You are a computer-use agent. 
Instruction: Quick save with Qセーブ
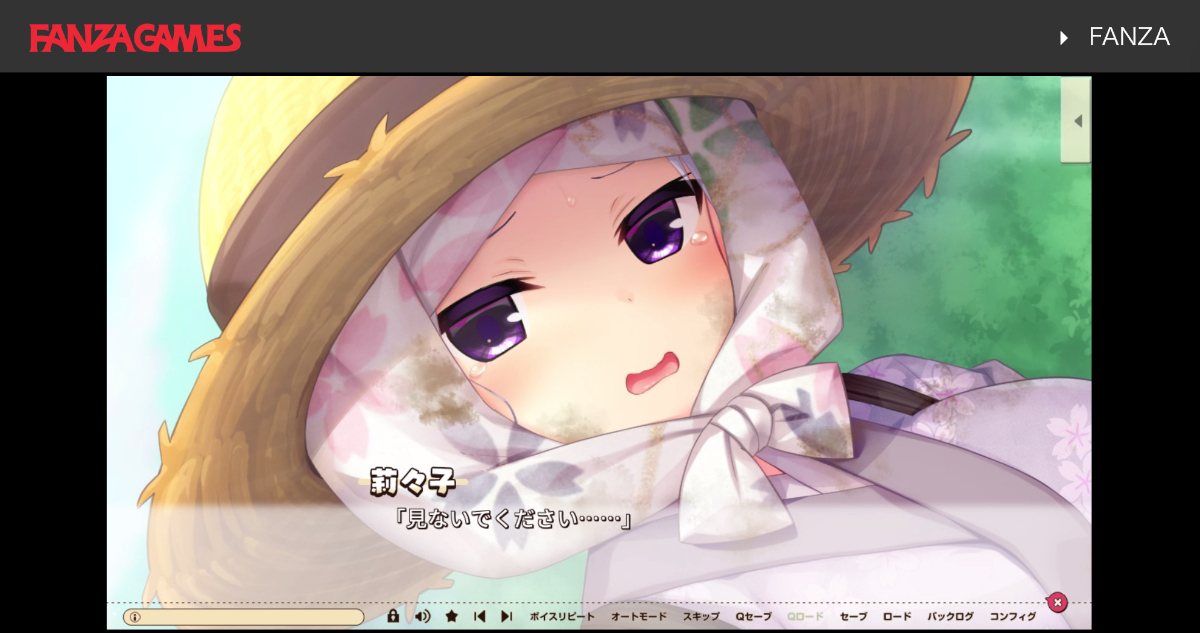coord(754,617)
